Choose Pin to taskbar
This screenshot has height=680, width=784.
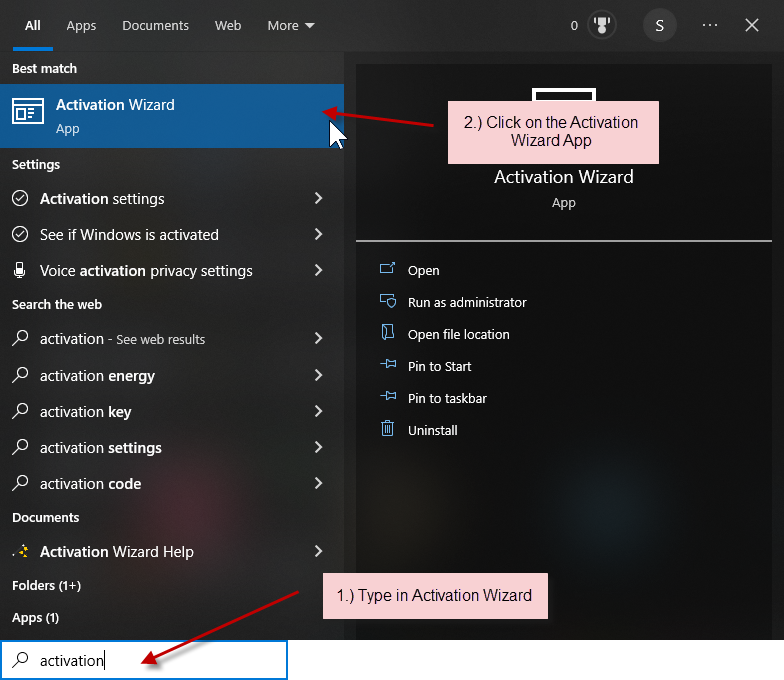coord(447,398)
